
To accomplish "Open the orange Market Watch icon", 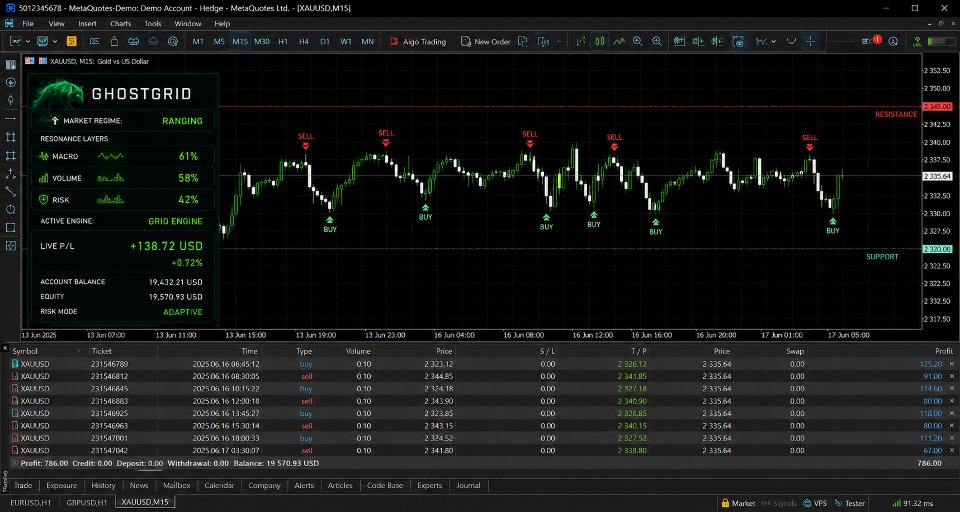I will 72,42.
